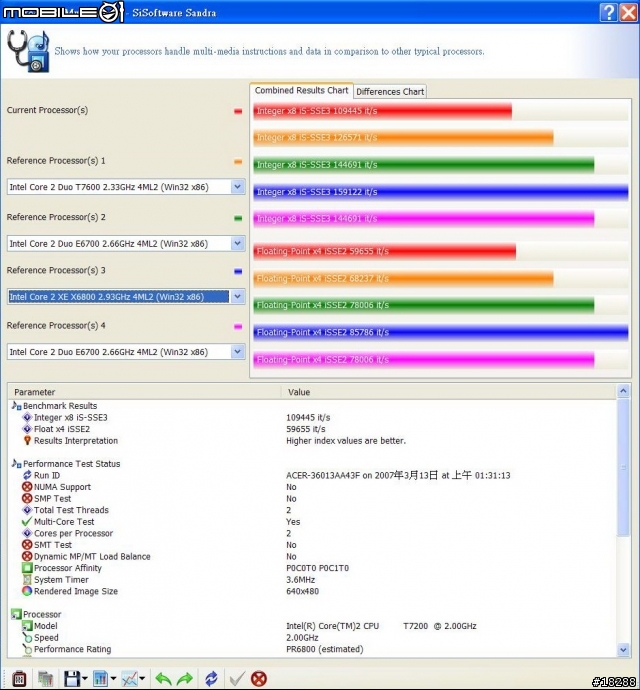
Task: Click the Parameter column header
Action: [144, 392]
